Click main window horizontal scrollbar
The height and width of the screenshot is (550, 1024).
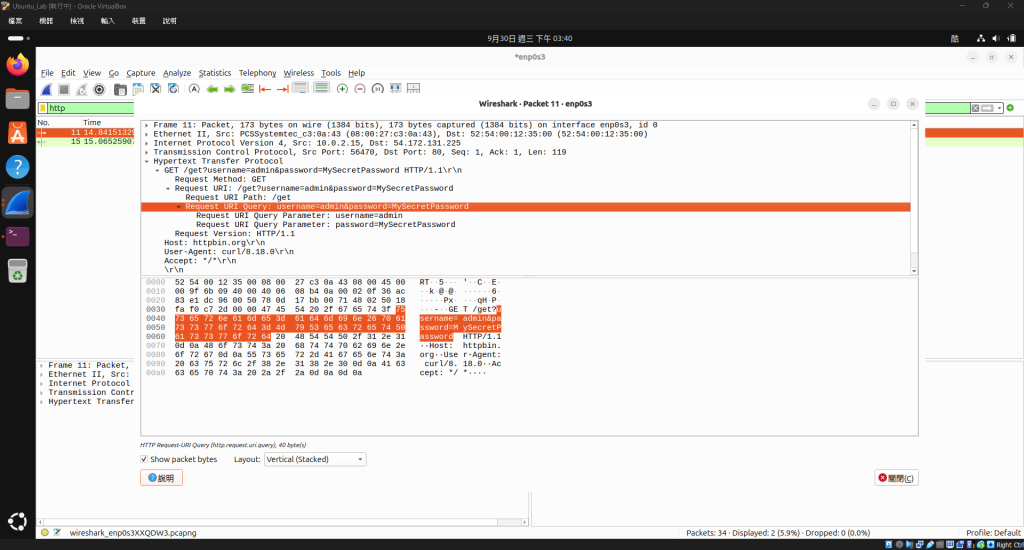coord(282,522)
